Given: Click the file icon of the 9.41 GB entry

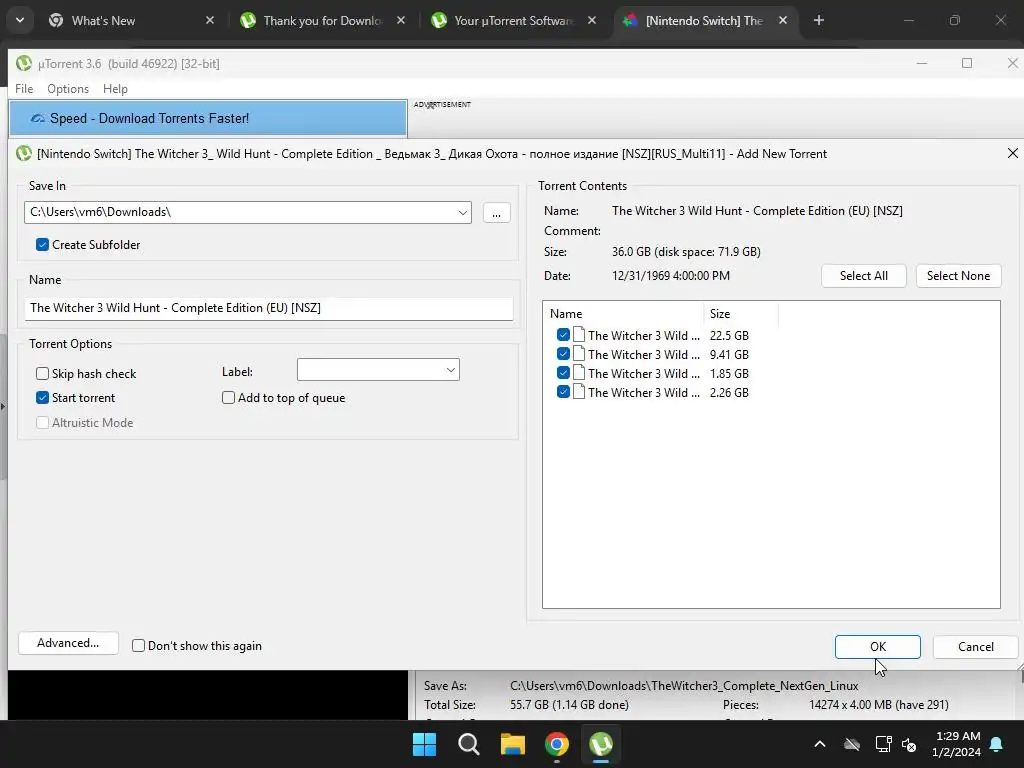Looking at the screenshot, I should [x=579, y=354].
